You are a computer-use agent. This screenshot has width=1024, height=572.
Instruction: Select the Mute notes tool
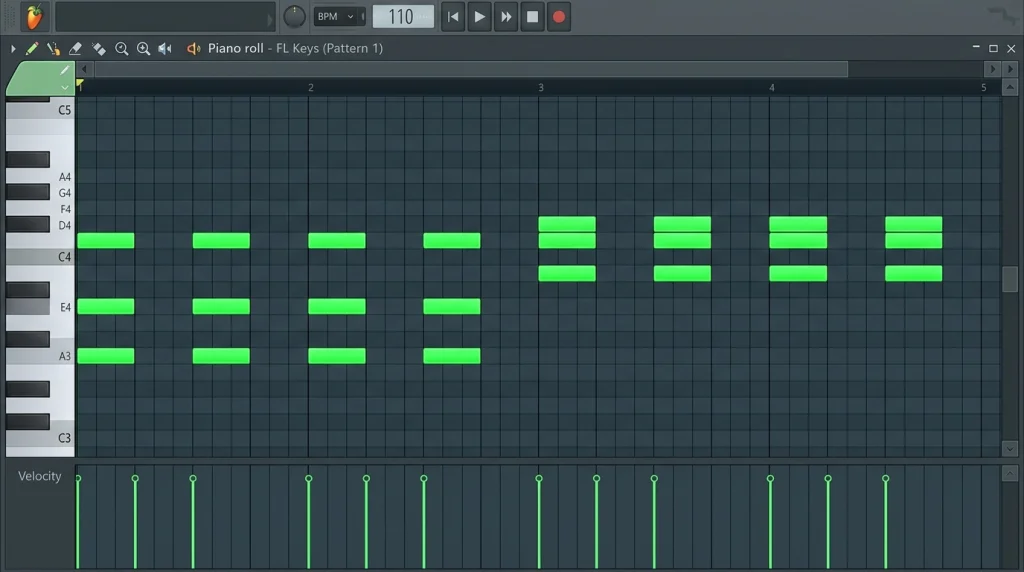click(99, 48)
